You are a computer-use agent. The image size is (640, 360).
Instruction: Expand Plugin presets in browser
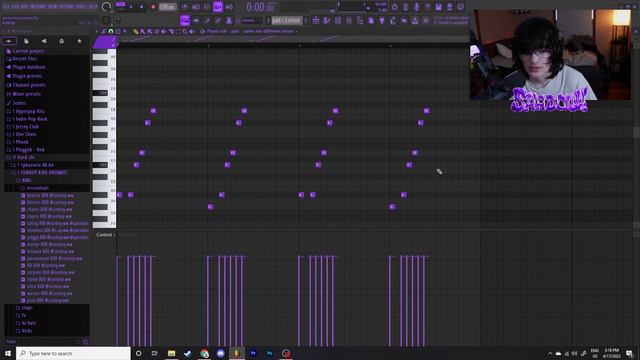(24, 76)
